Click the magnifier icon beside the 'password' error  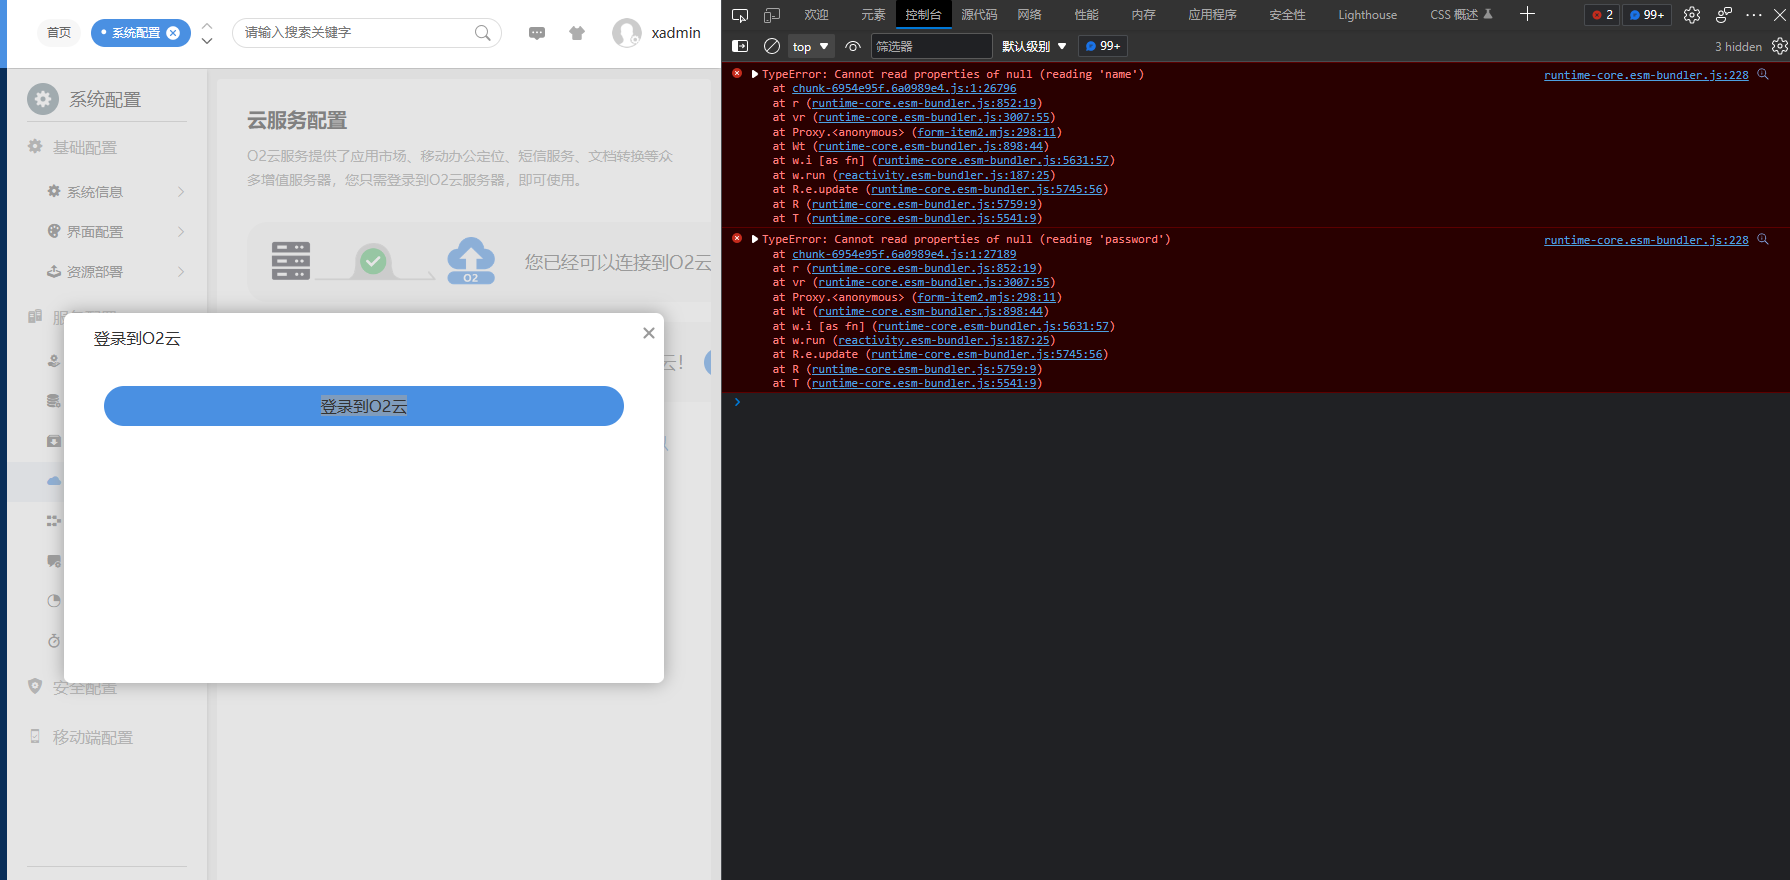coord(1763,239)
